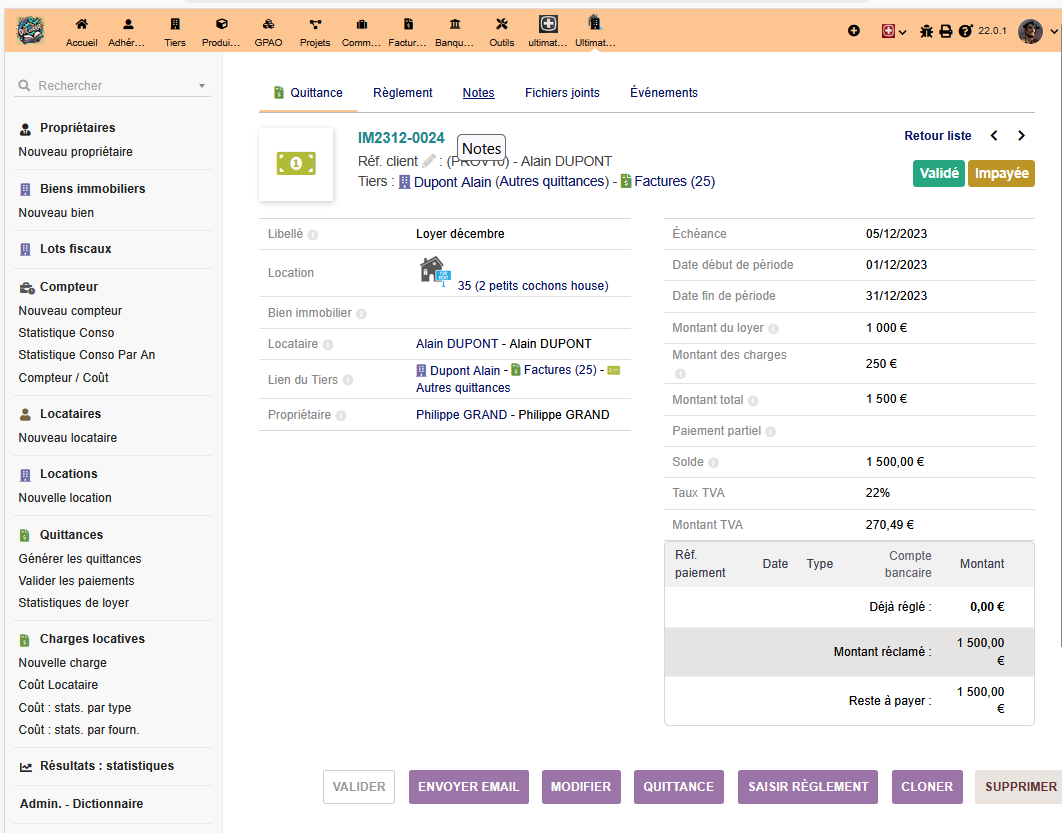The width and height of the screenshot is (1062, 833).
Task: Click Statistique Conso Par An
Action: point(87,355)
